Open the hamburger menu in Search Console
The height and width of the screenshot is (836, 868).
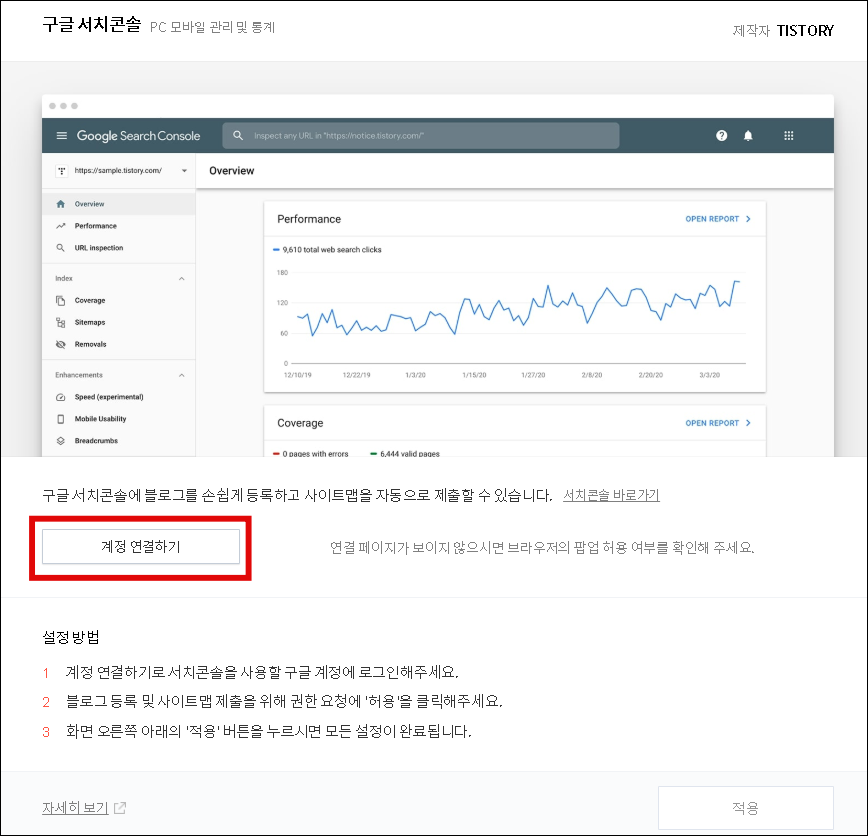(61, 136)
